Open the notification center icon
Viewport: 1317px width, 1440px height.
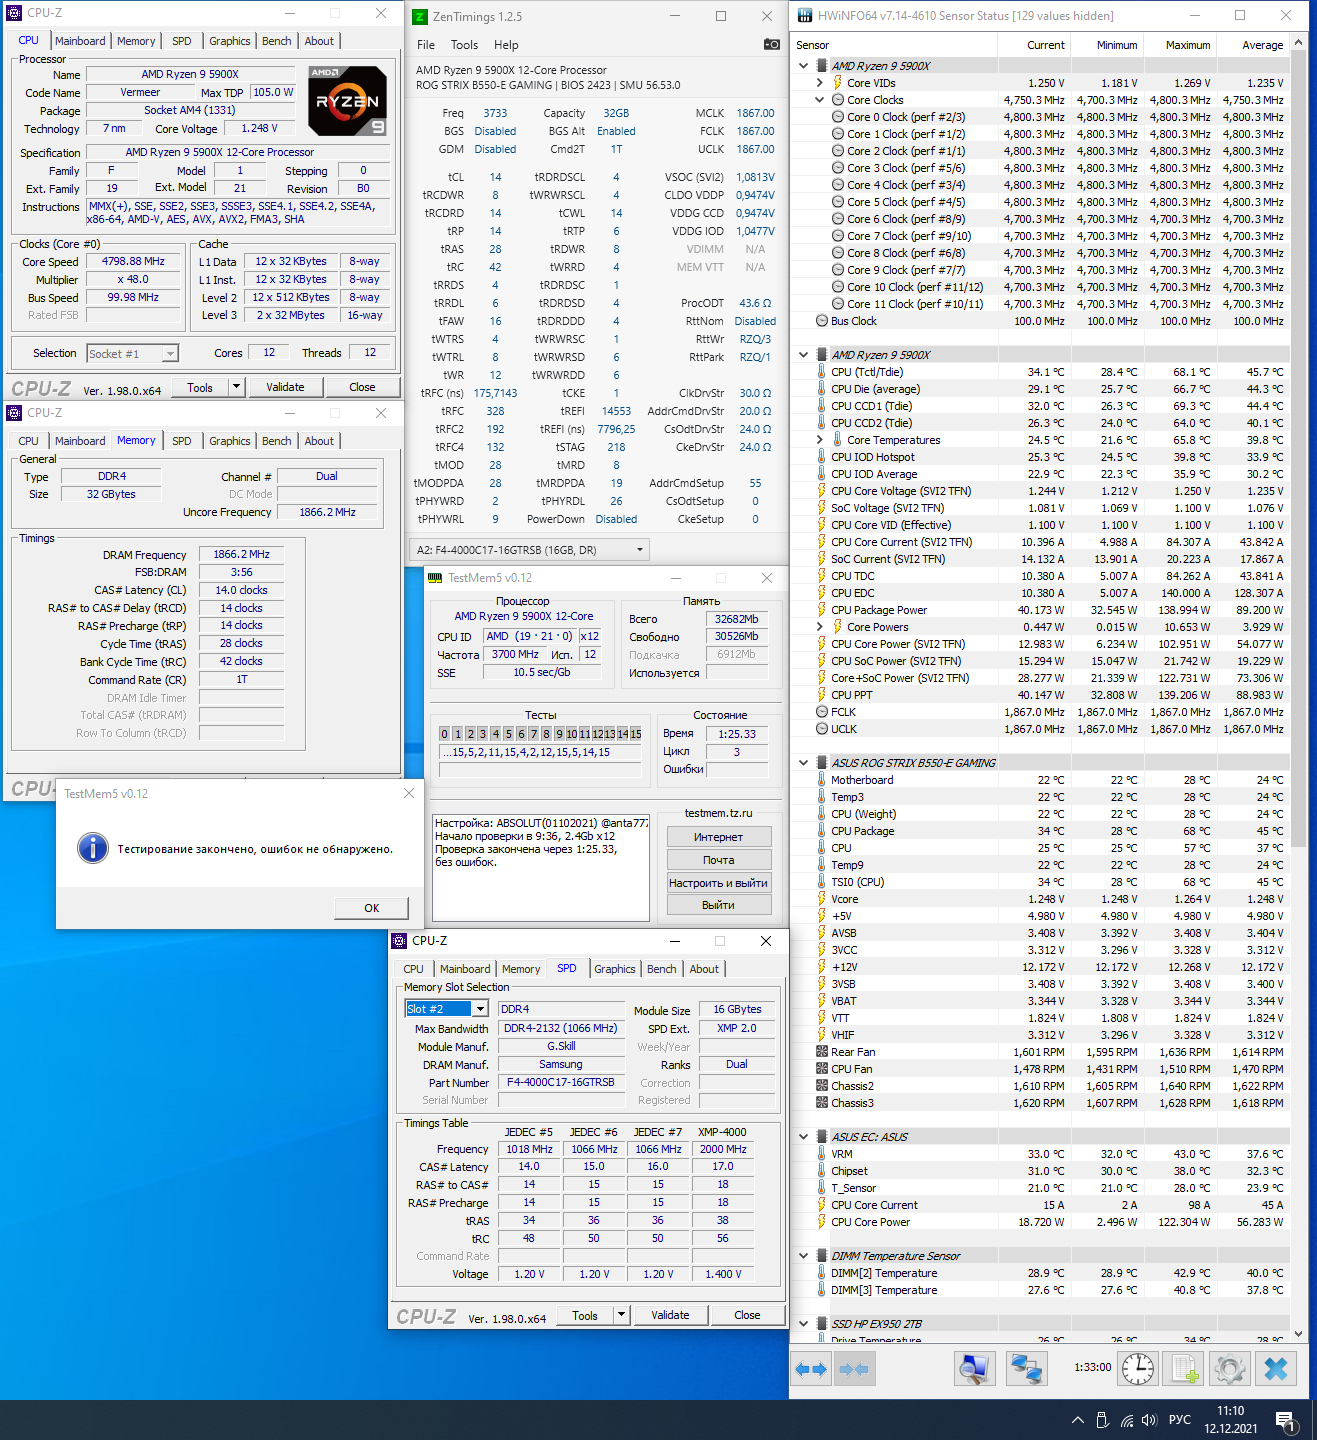click(1287, 1420)
